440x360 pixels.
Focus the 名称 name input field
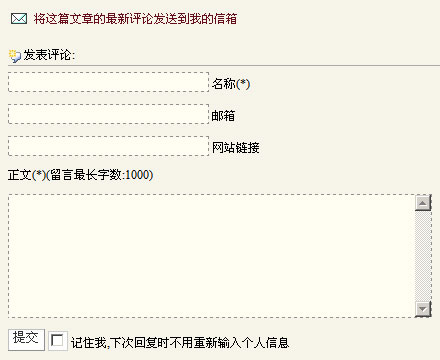pos(109,82)
